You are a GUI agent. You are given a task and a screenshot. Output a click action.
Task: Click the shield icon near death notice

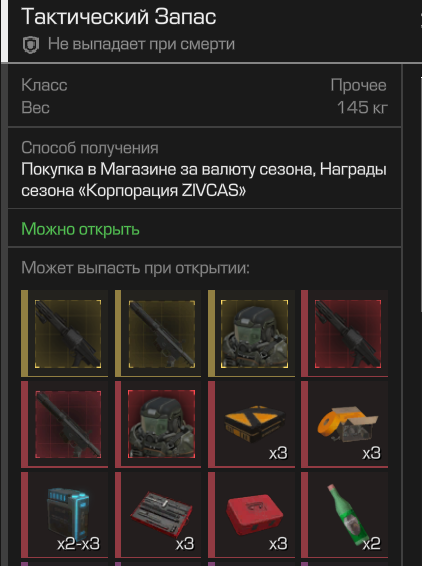pyautogui.click(x=31, y=45)
